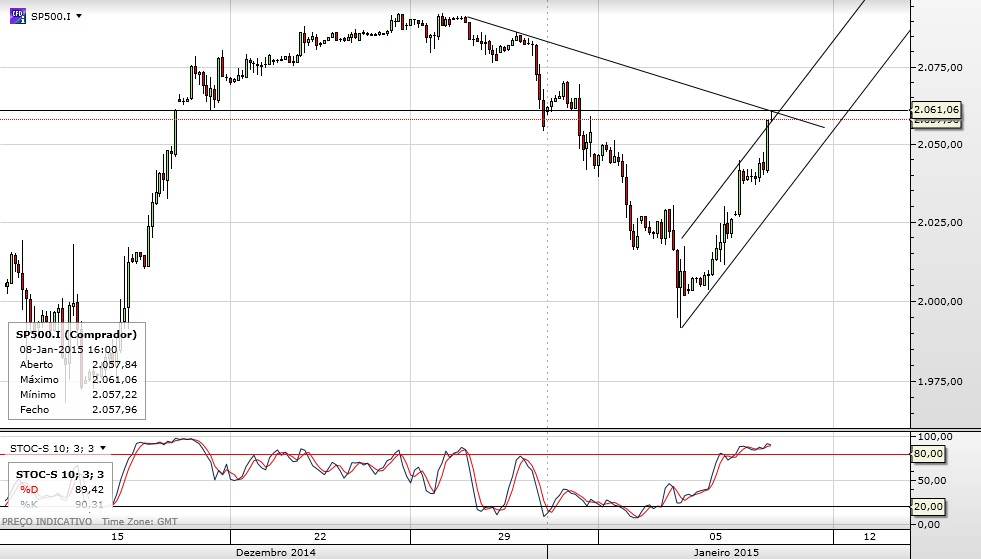Click the CFD instrument icon beside SP500.I
This screenshot has height=559, width=981.
(18, 16)
